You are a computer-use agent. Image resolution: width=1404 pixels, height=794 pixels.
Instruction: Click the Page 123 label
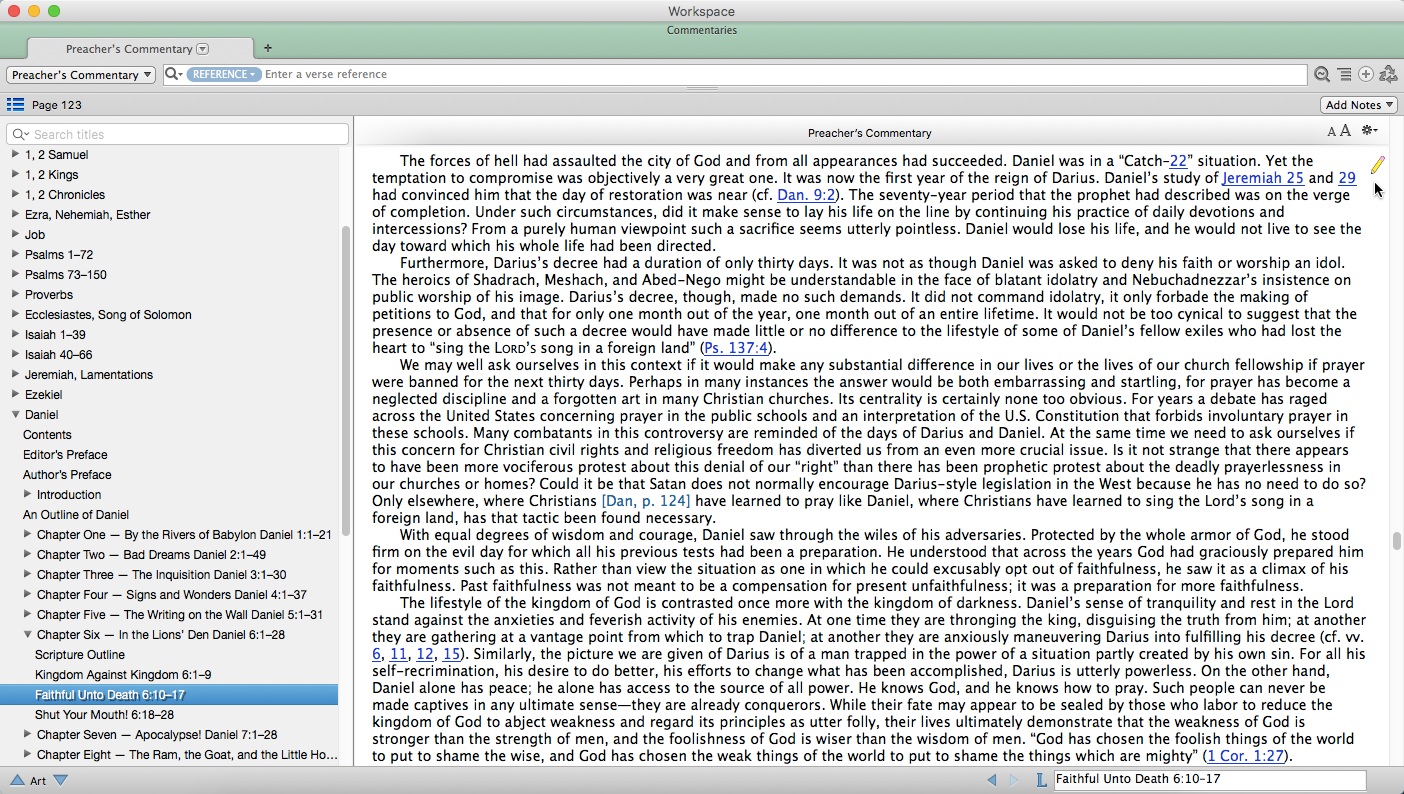(57, 105)
